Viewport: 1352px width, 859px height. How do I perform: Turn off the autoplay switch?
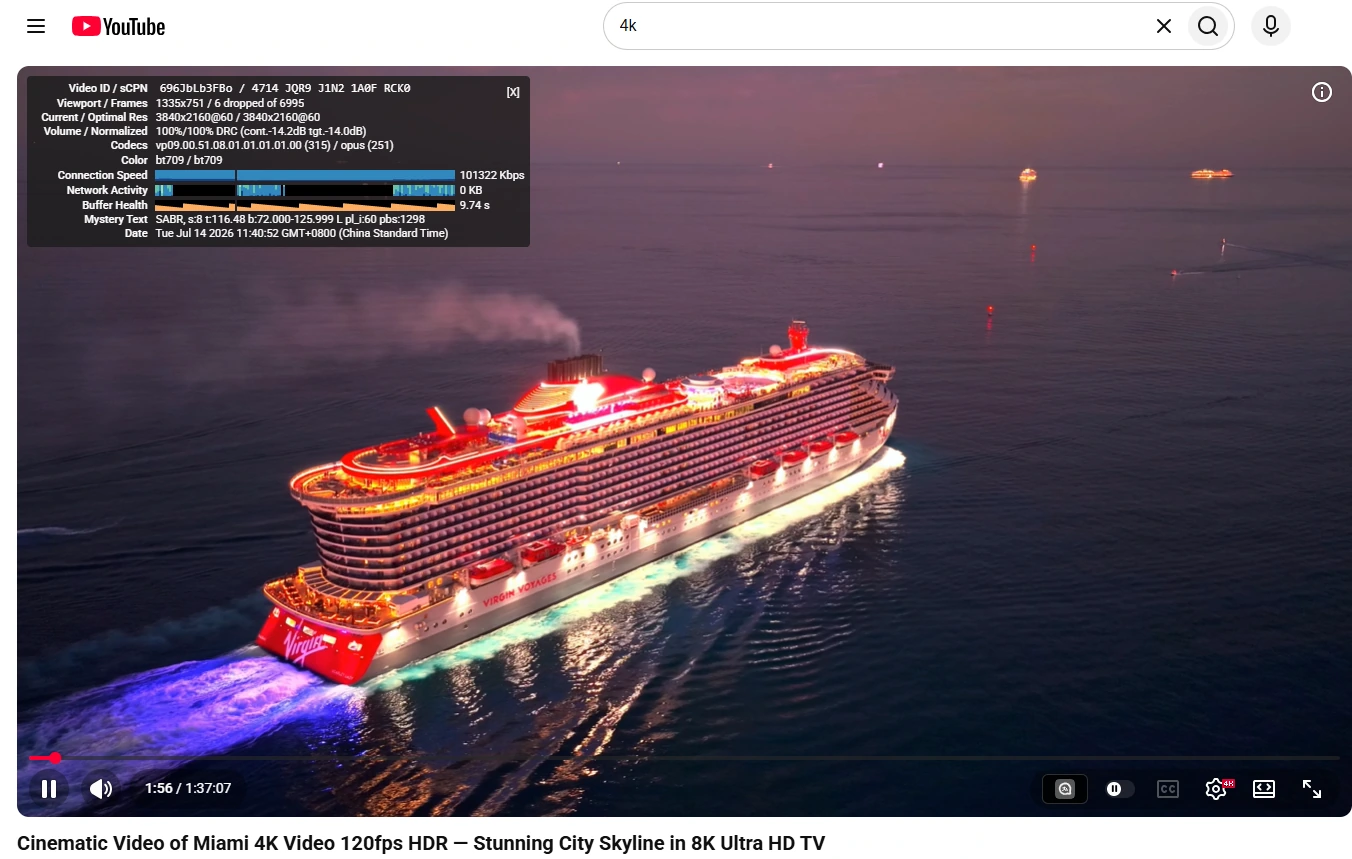pos(1118,789)
